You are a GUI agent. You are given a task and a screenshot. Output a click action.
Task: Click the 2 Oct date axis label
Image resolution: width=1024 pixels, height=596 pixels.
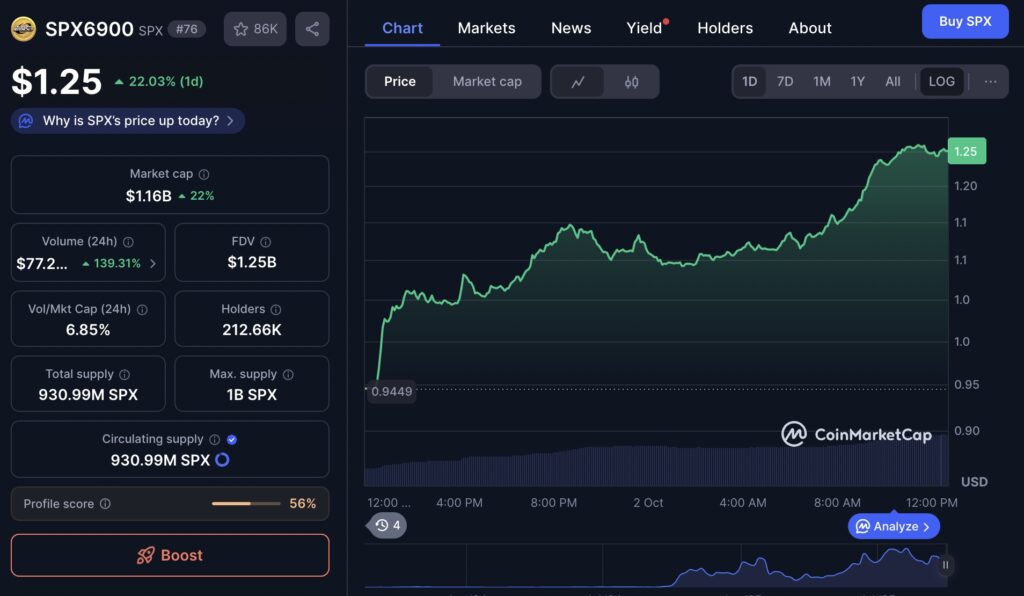pyautogui.click(x=648, y=503)
